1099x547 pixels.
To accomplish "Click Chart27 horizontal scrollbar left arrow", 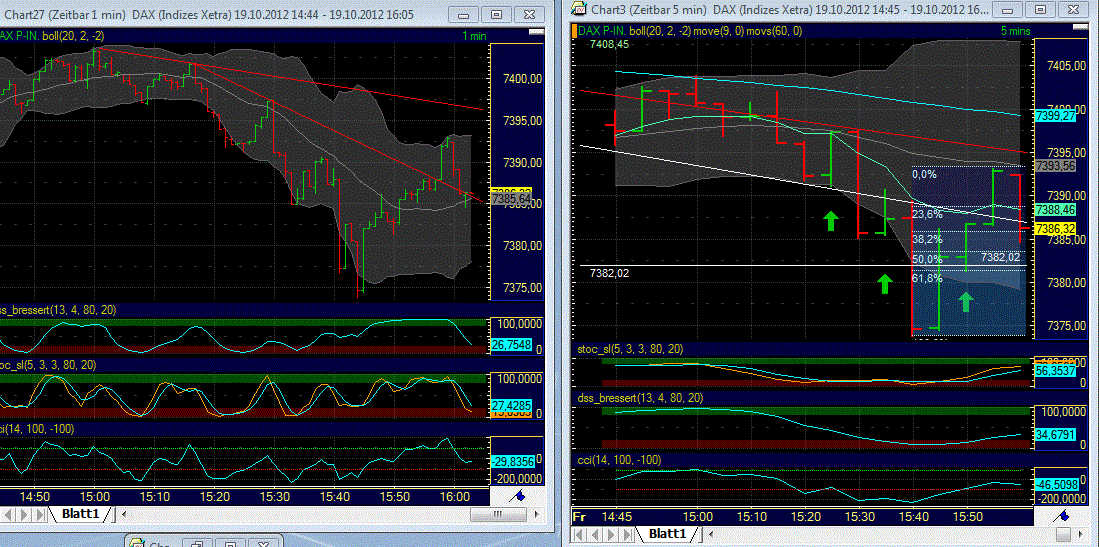I will (126, 514).
